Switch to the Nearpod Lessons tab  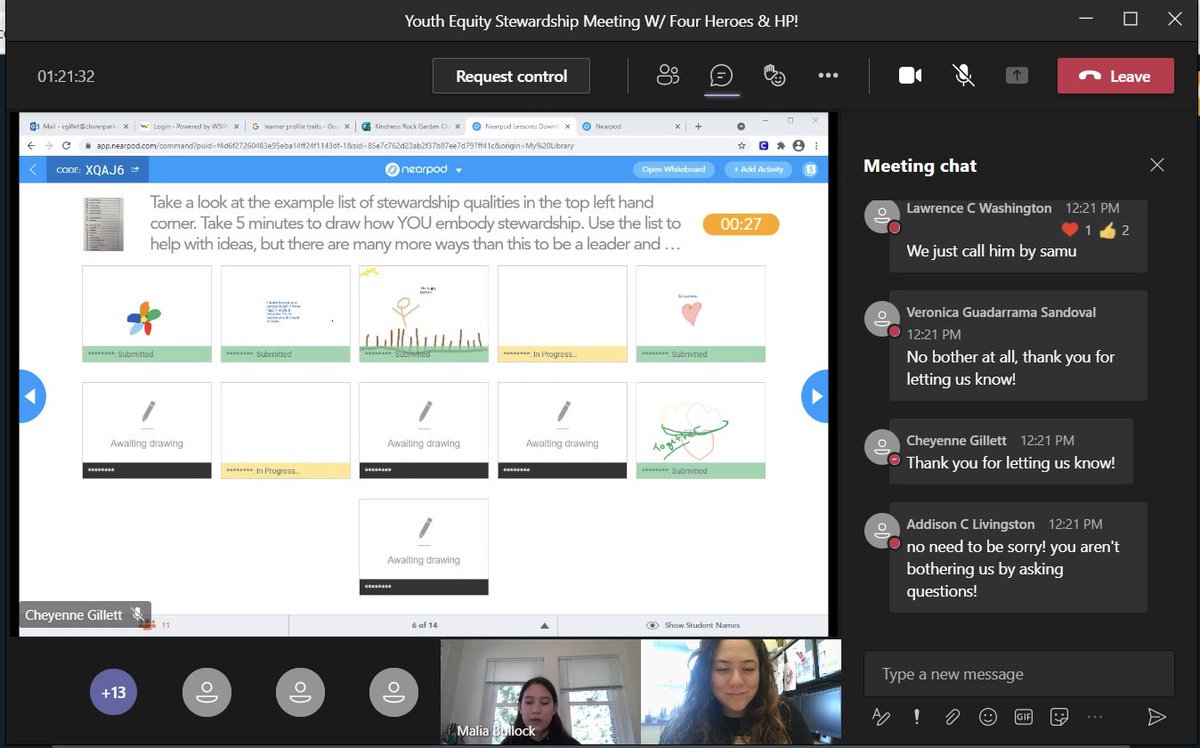point(522,127)
